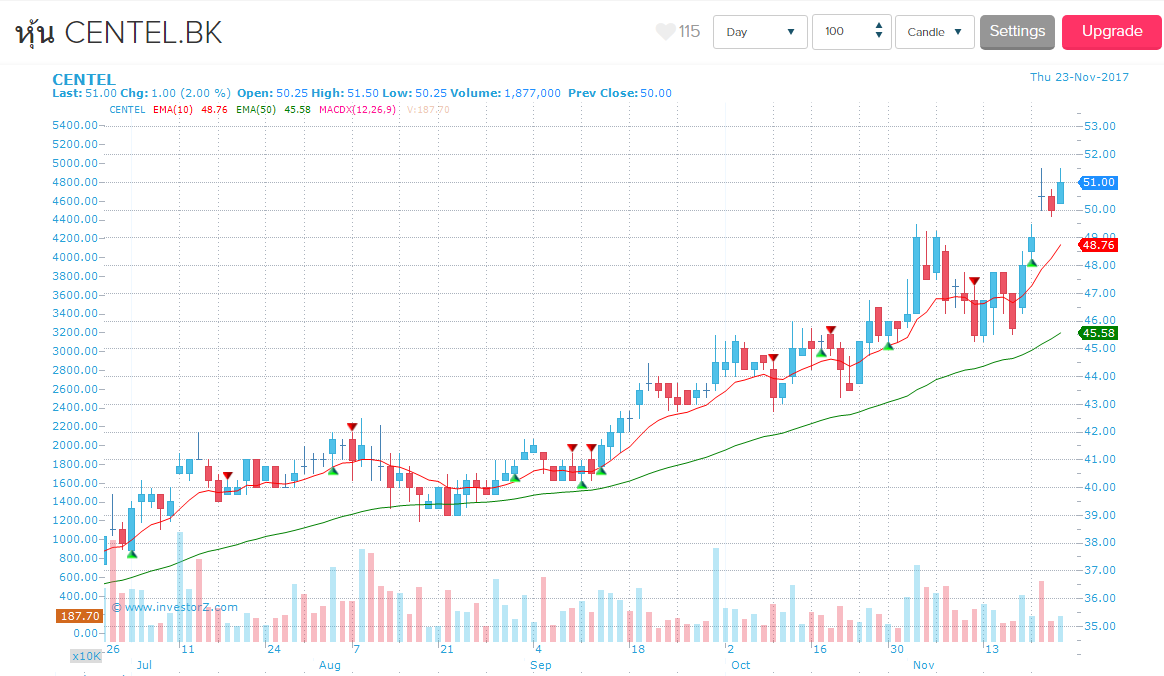Click the red sell marker above early August candle
Screen dimensions: 1164x676
point(352,427)
